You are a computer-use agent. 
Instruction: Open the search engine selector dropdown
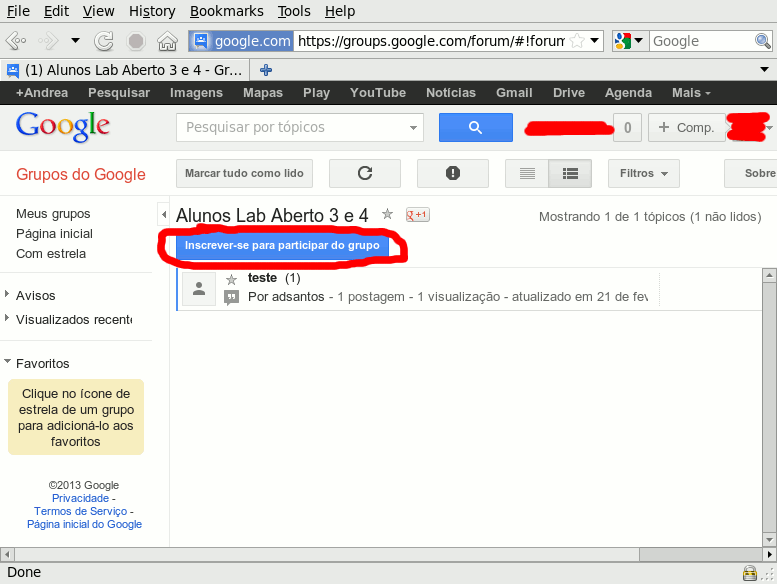click(628, 41)
